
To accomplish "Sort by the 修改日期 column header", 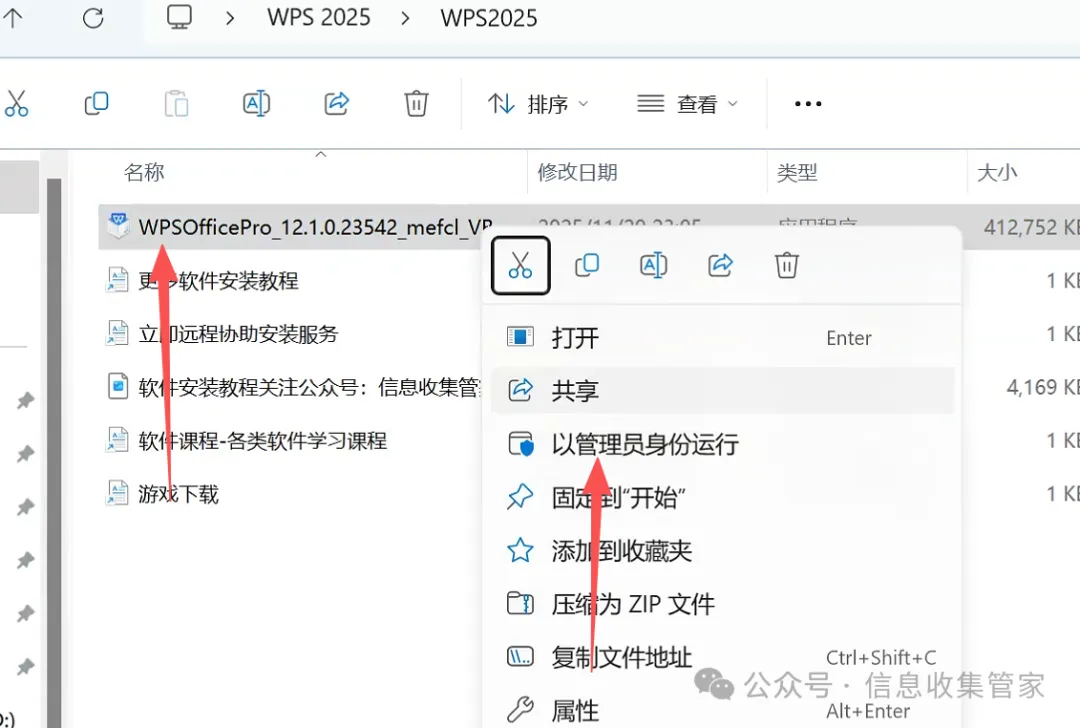I will pyautogui.click(x=577, y=171).
